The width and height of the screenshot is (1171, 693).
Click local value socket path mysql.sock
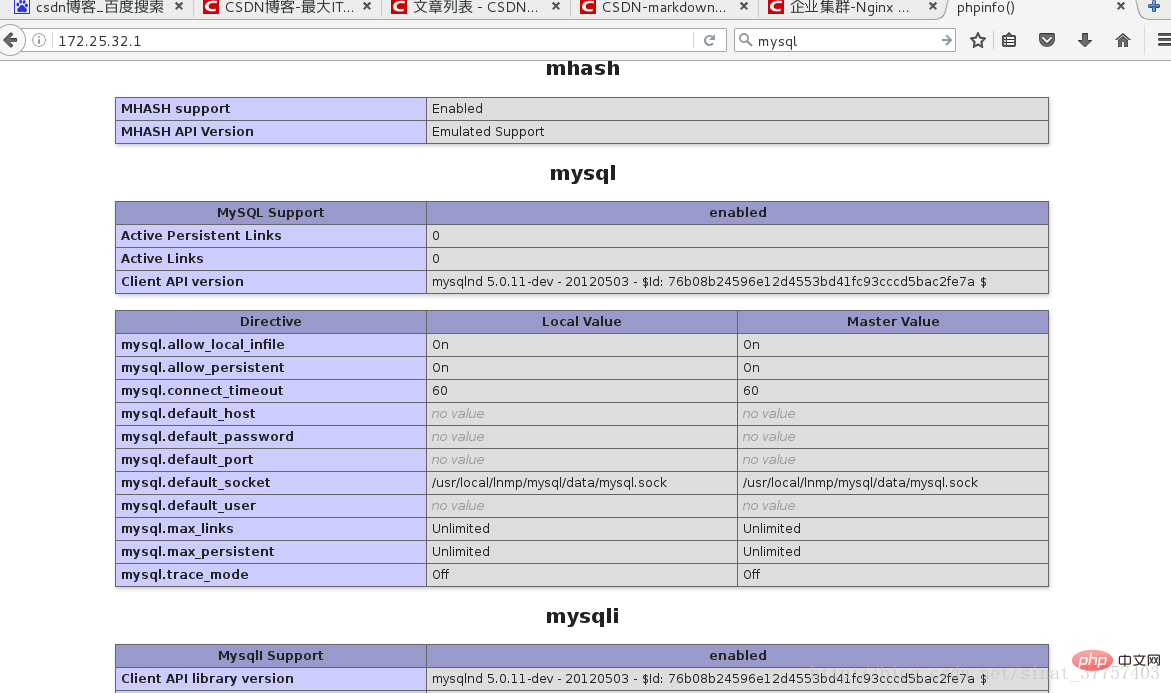pyautogui.click(x=549, y=482)
